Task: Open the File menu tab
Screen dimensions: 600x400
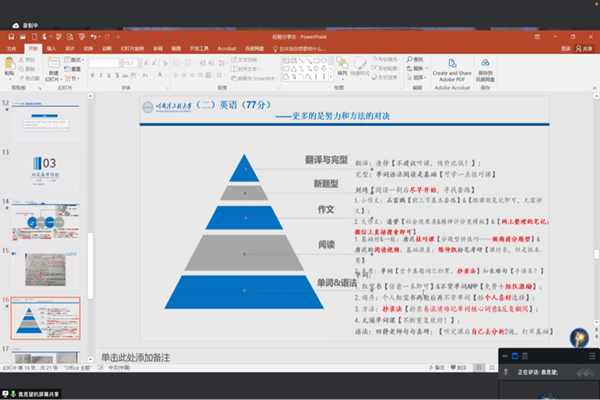Action: (11, 46)
